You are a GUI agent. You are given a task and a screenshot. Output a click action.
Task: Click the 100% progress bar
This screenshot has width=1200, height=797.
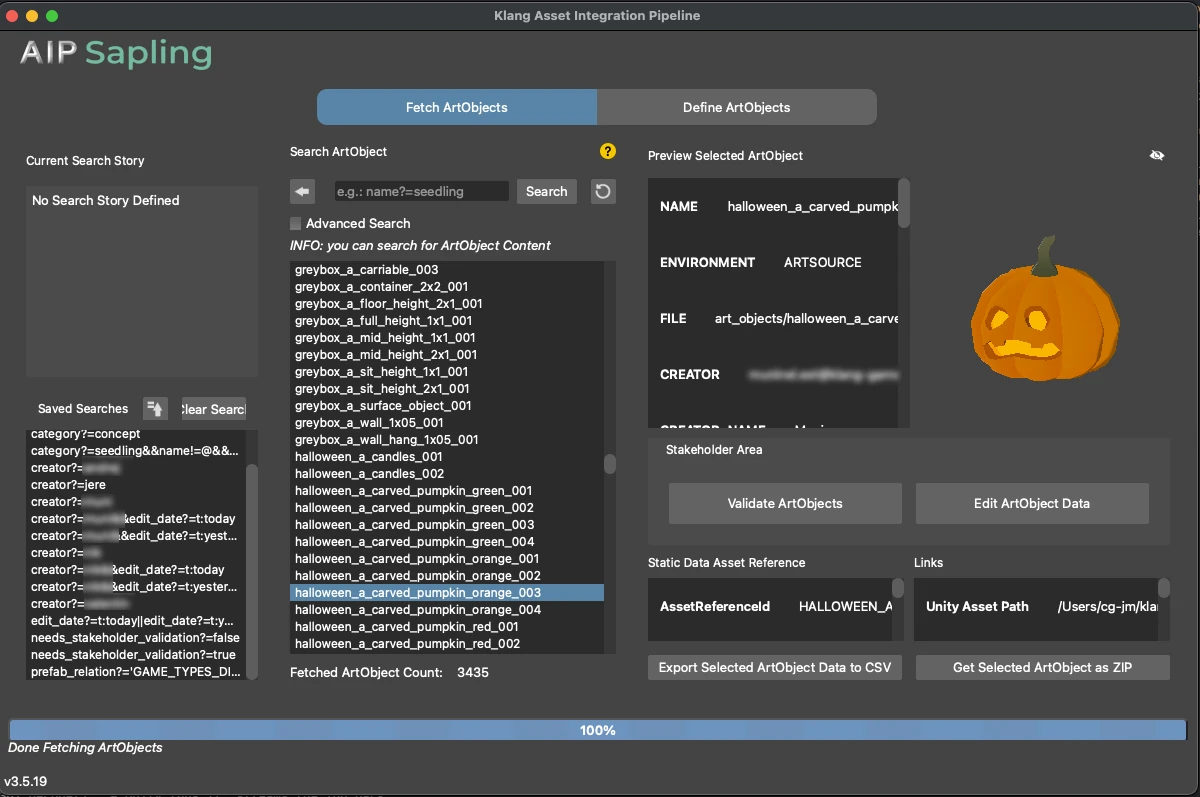[x=598, y=730]
